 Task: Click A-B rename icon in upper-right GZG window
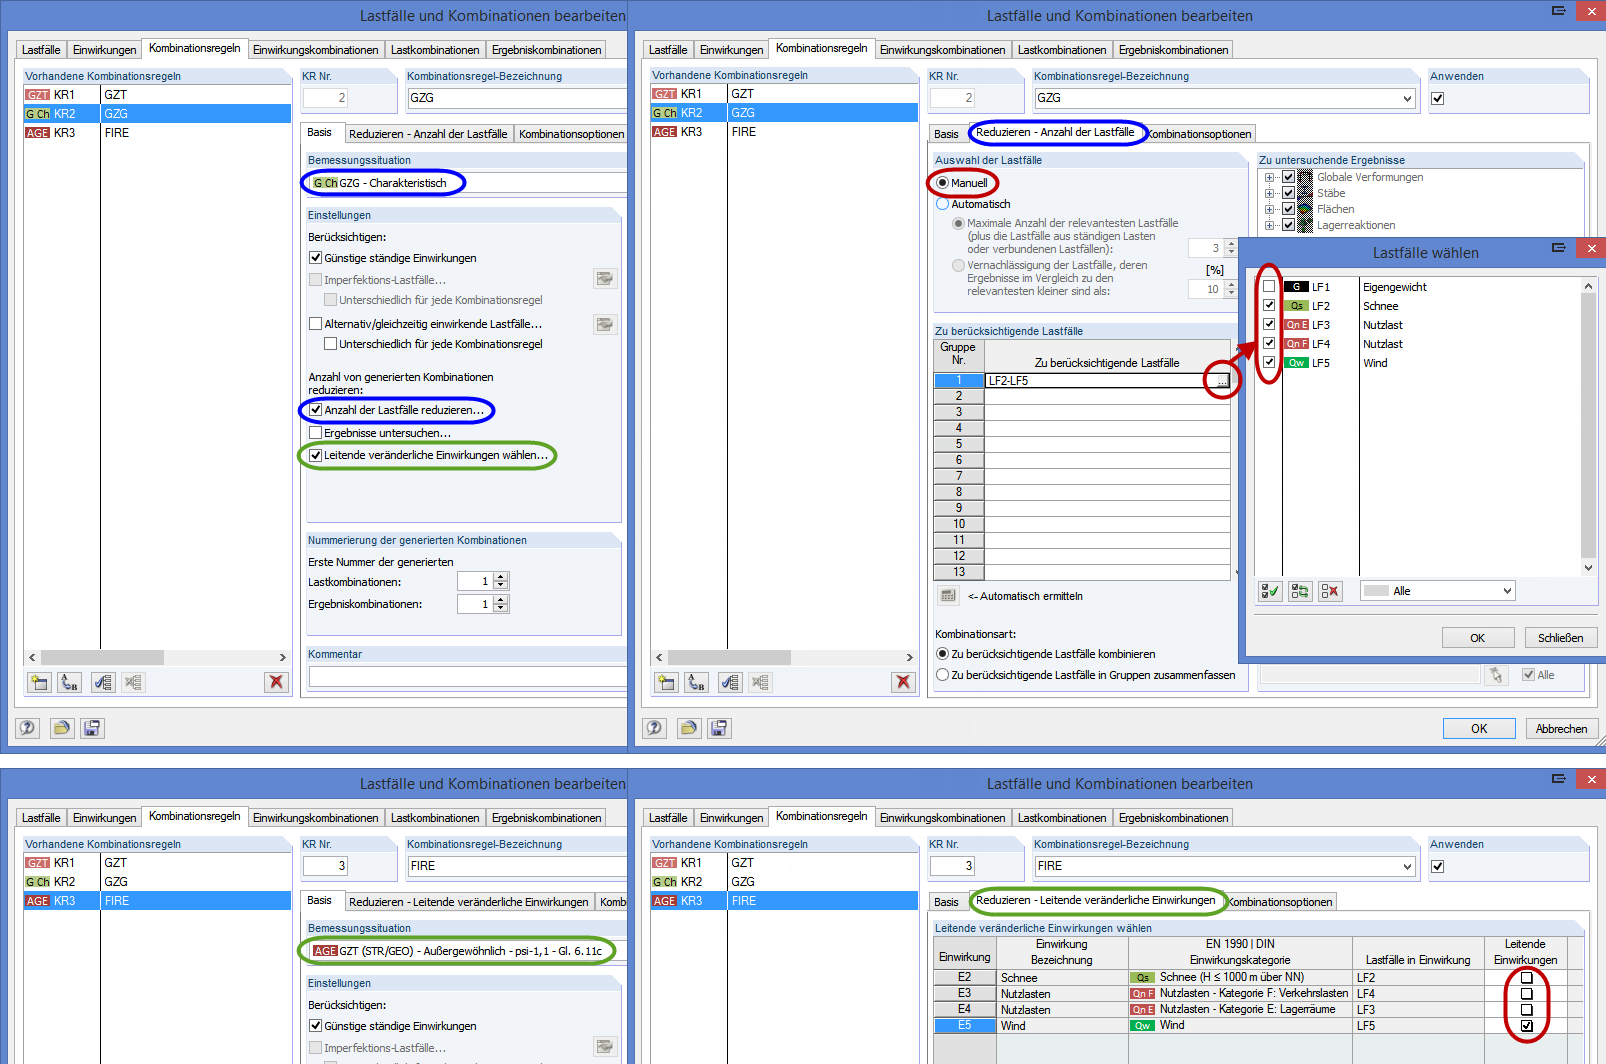(696, 682)
